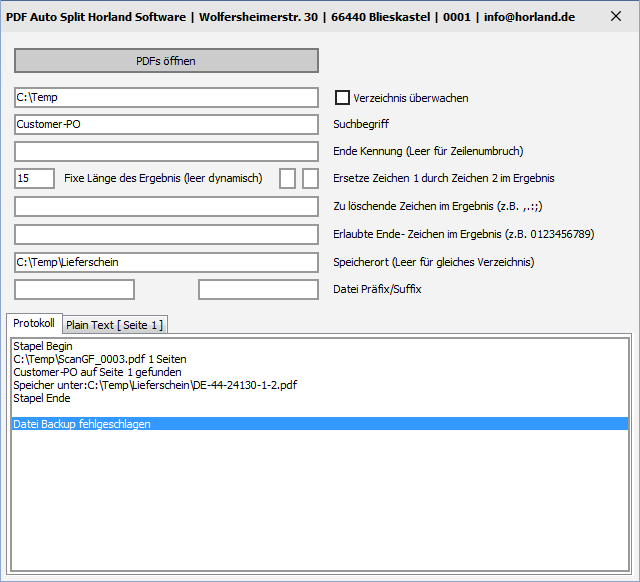Click the Speicherort label text
The height and width of the screenshot is (582, 640).
pos(433,262)
